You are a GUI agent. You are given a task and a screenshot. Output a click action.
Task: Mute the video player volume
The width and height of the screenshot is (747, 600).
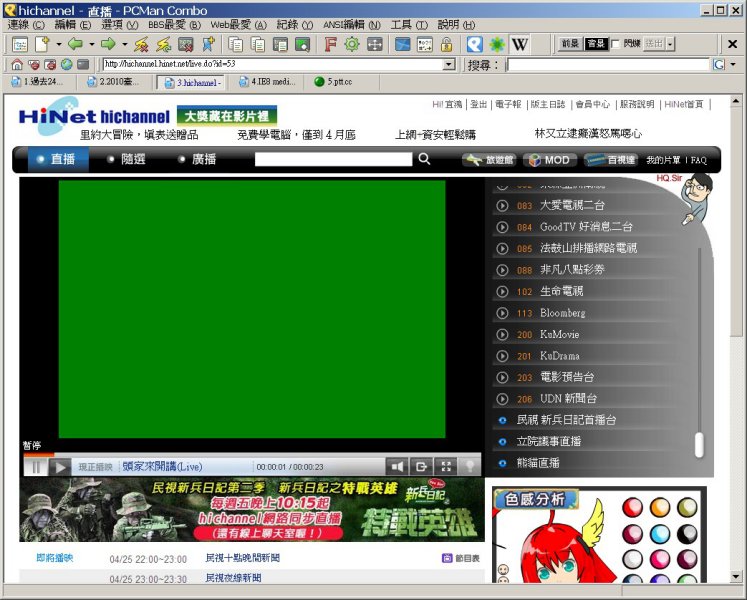(x=397, y=466)
